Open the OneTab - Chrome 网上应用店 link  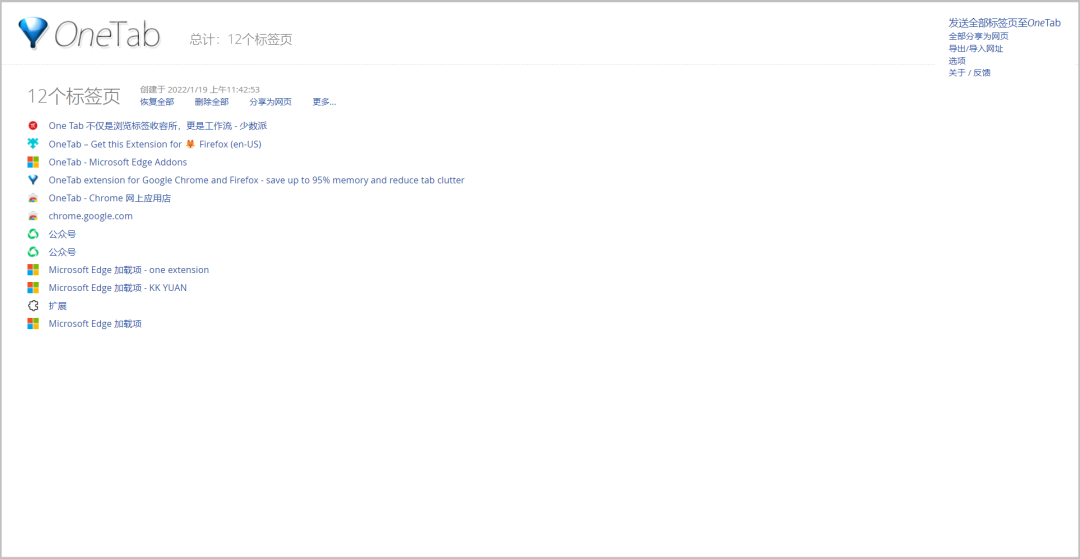pyautogui.click(x=110, y=198)
